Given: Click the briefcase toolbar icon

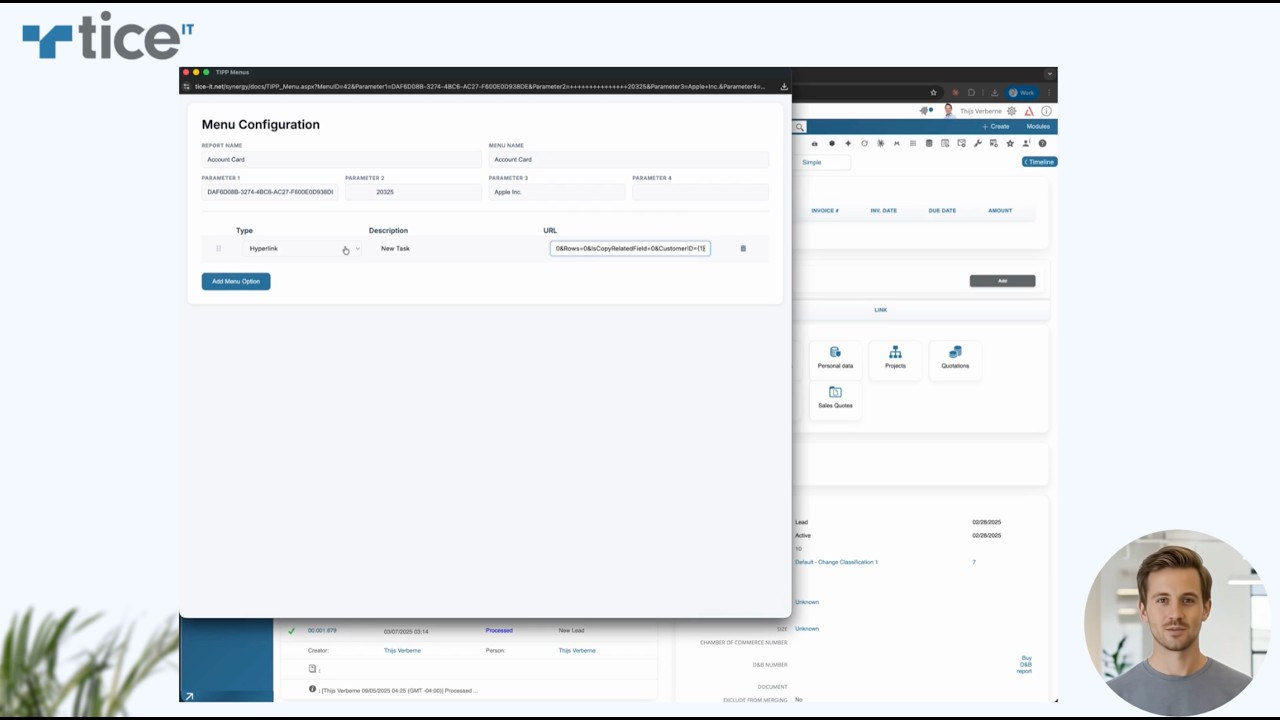Looking at the screenshot, I should click(814, 143).
